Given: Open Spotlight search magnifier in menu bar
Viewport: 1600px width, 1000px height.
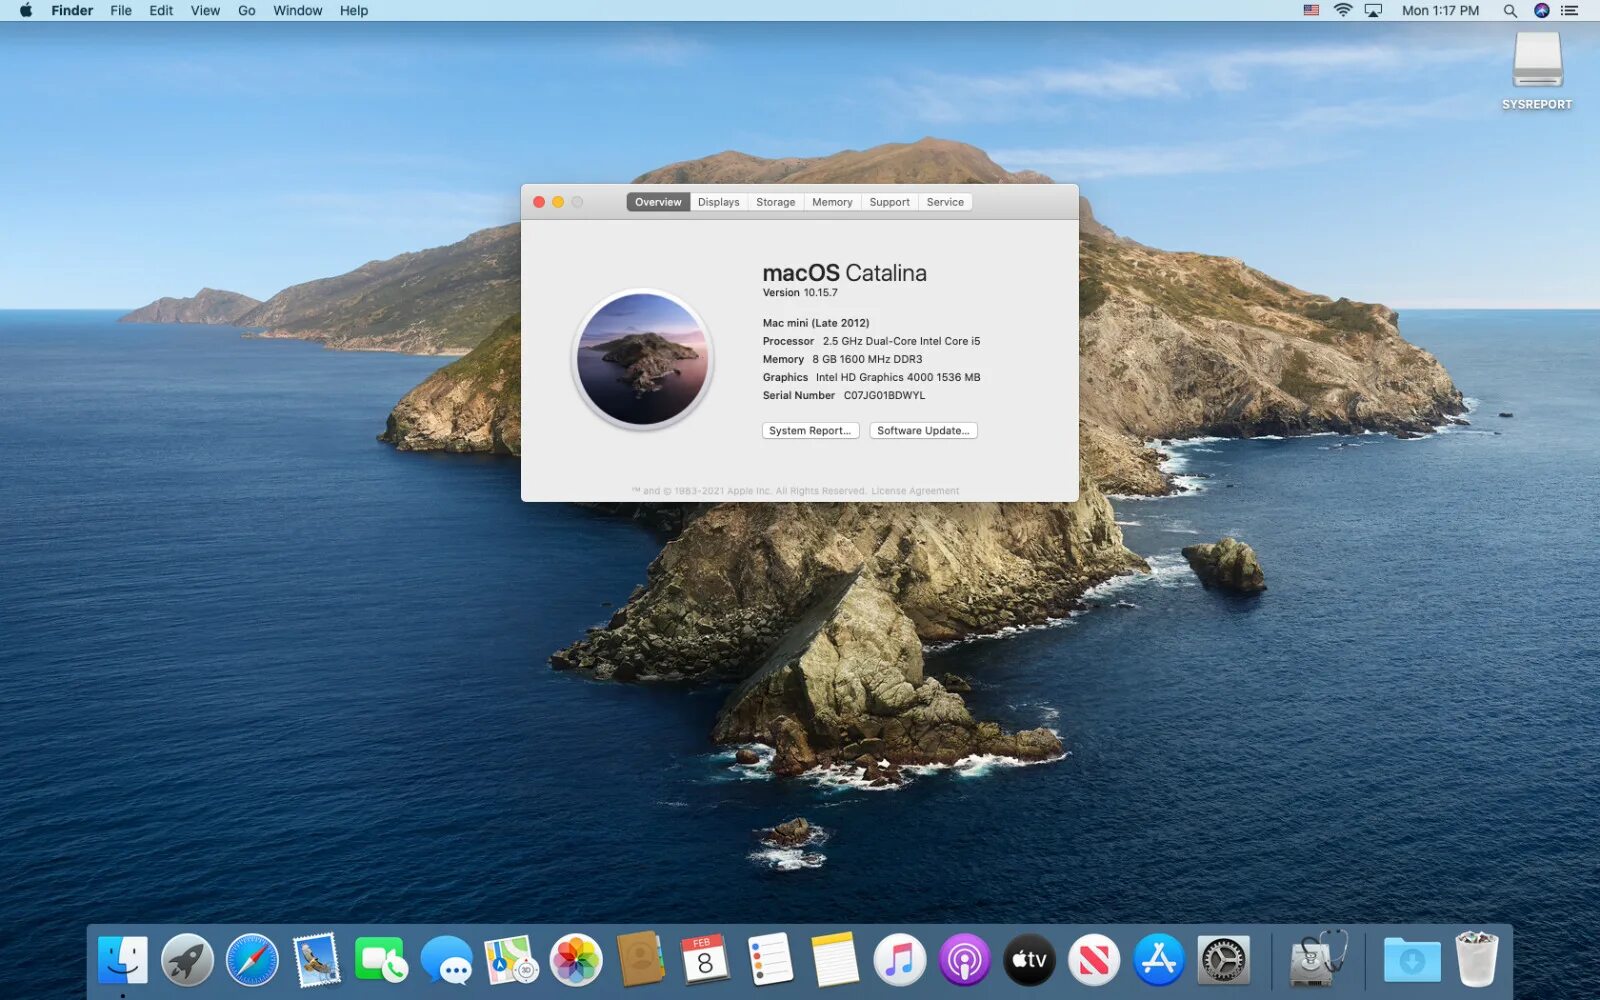Looking at the screenshot, I should (x=1510, y=10).
